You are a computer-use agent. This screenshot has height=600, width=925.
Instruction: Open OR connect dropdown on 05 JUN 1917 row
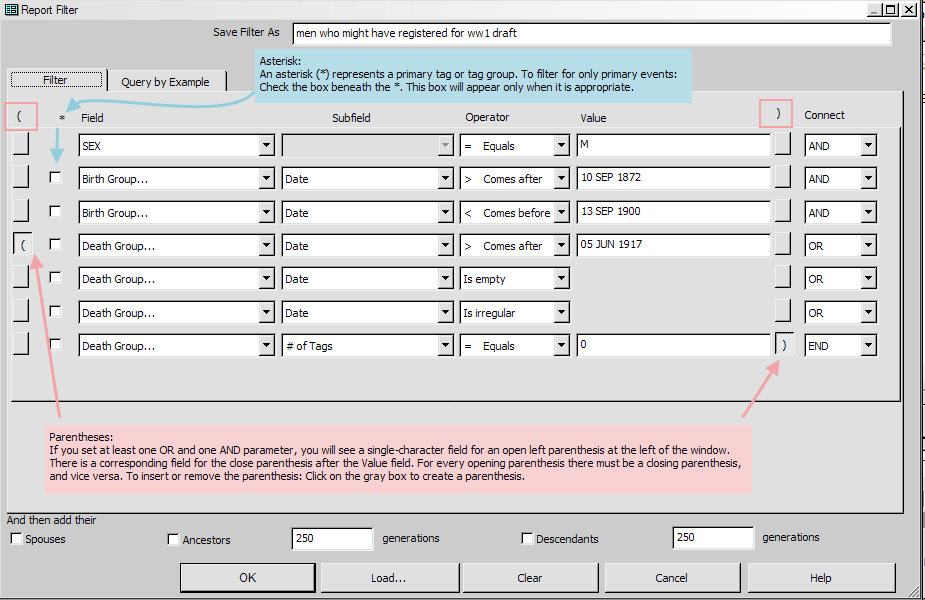pyautogui.click(x=868, y=245)
